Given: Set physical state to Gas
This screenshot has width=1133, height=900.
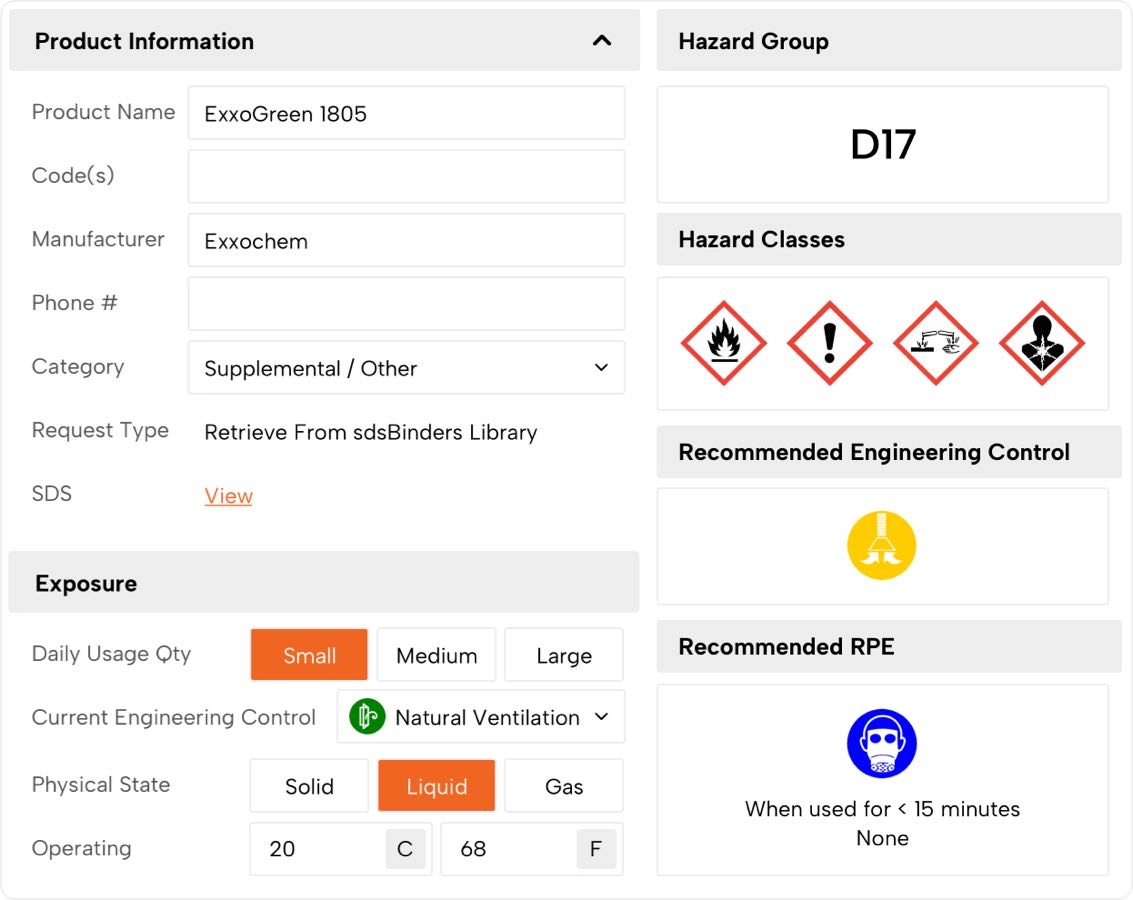Looking at the screenshot, I should [564, 785].
